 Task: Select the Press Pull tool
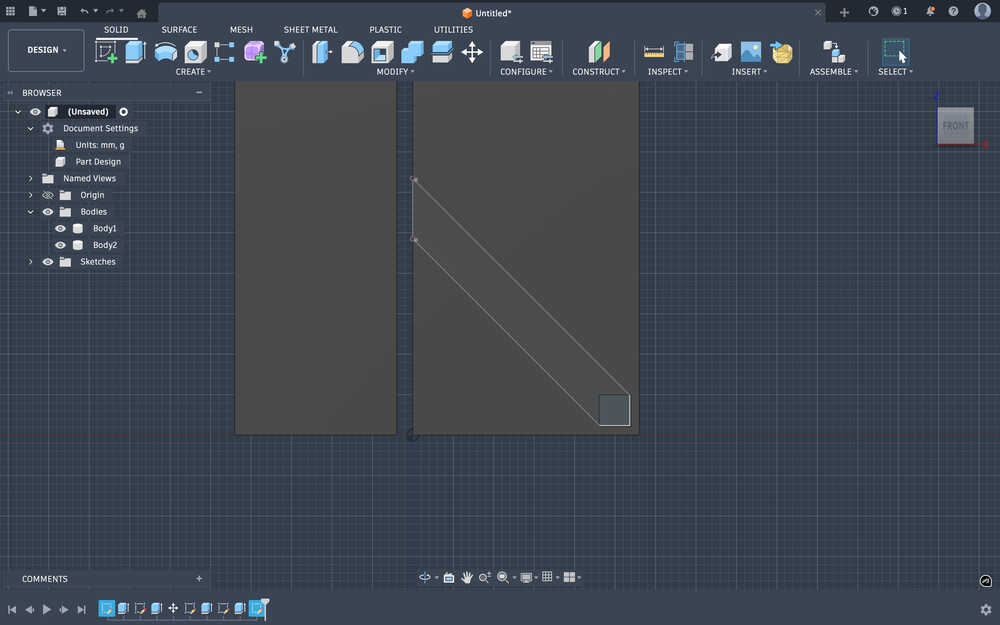(x=321, y=52)
